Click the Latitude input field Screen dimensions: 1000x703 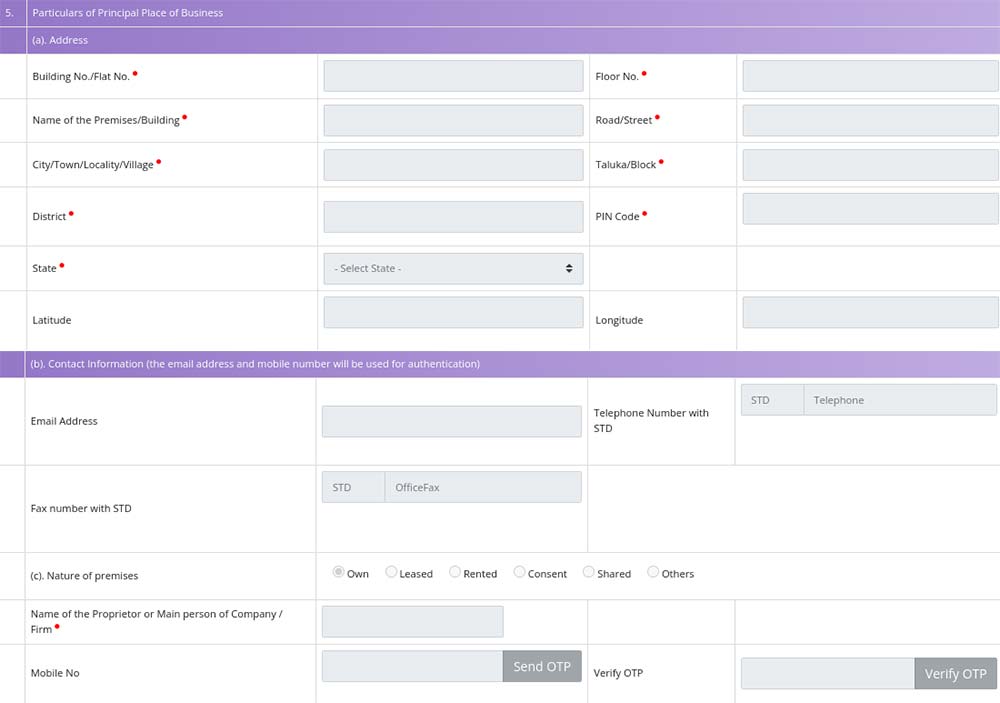pos(453,313)
